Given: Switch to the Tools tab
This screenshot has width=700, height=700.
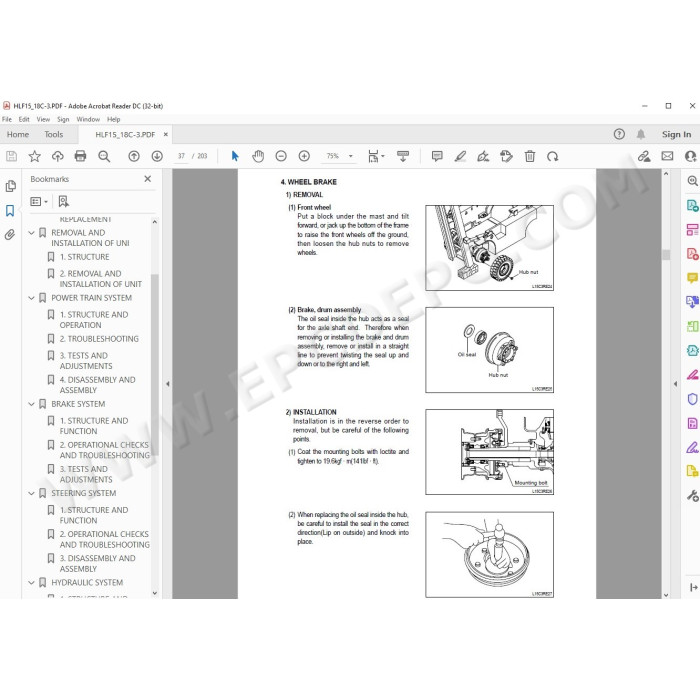Looking at the screenshot, I should pyautogui.click(x=54, y=134).
